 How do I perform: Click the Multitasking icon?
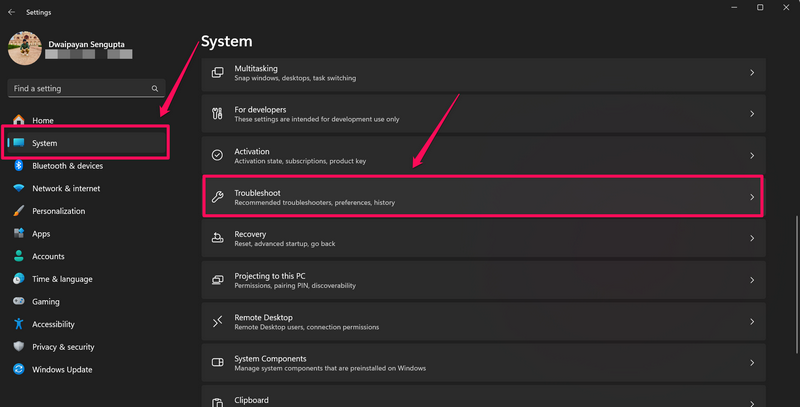tap(218, 73)
